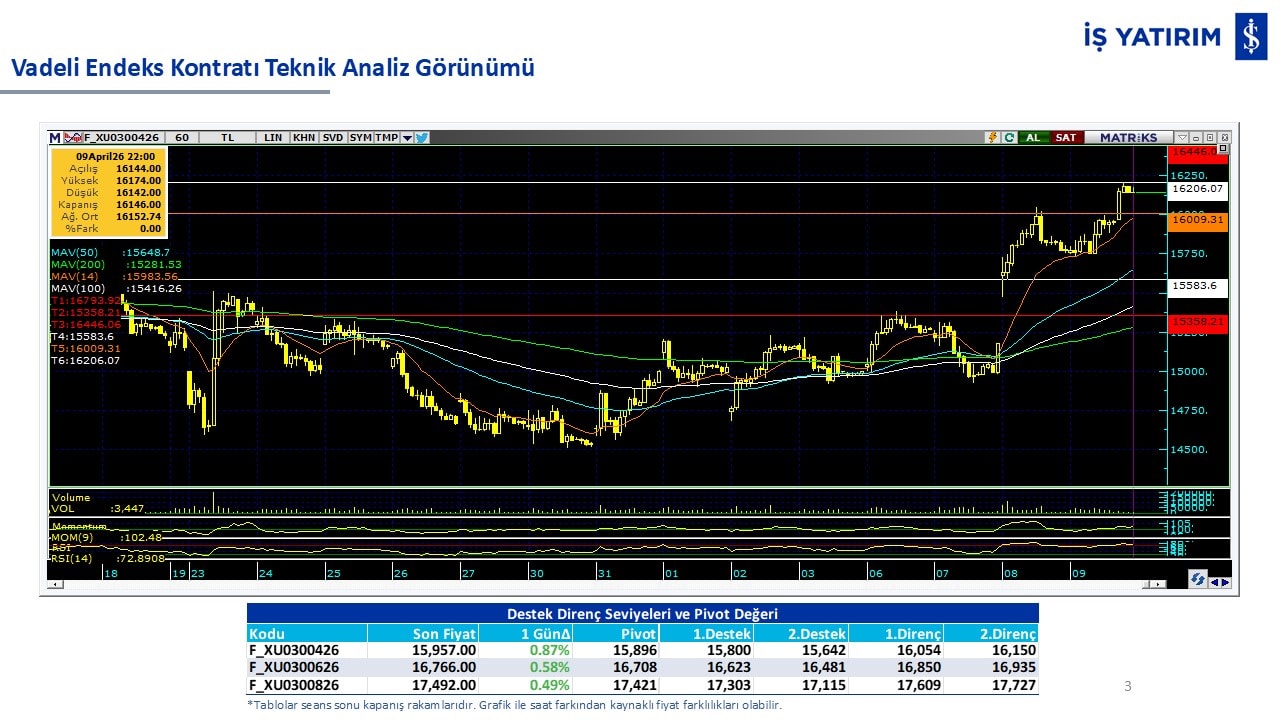Toggle the KHN chart option
Screen dimensions: 1280x720
click(x=304, y=138)
